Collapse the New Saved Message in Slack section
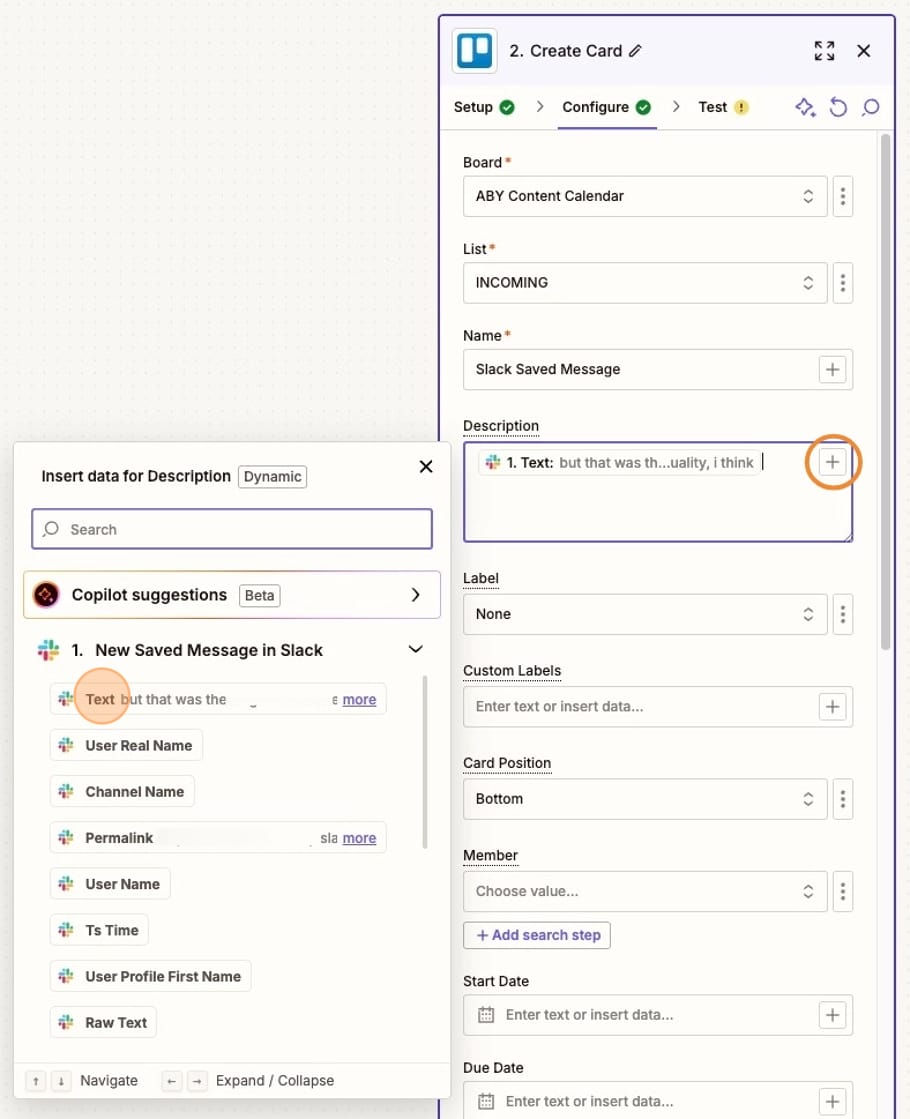Viewport: 910px width, 1119px height. [415, 648]
